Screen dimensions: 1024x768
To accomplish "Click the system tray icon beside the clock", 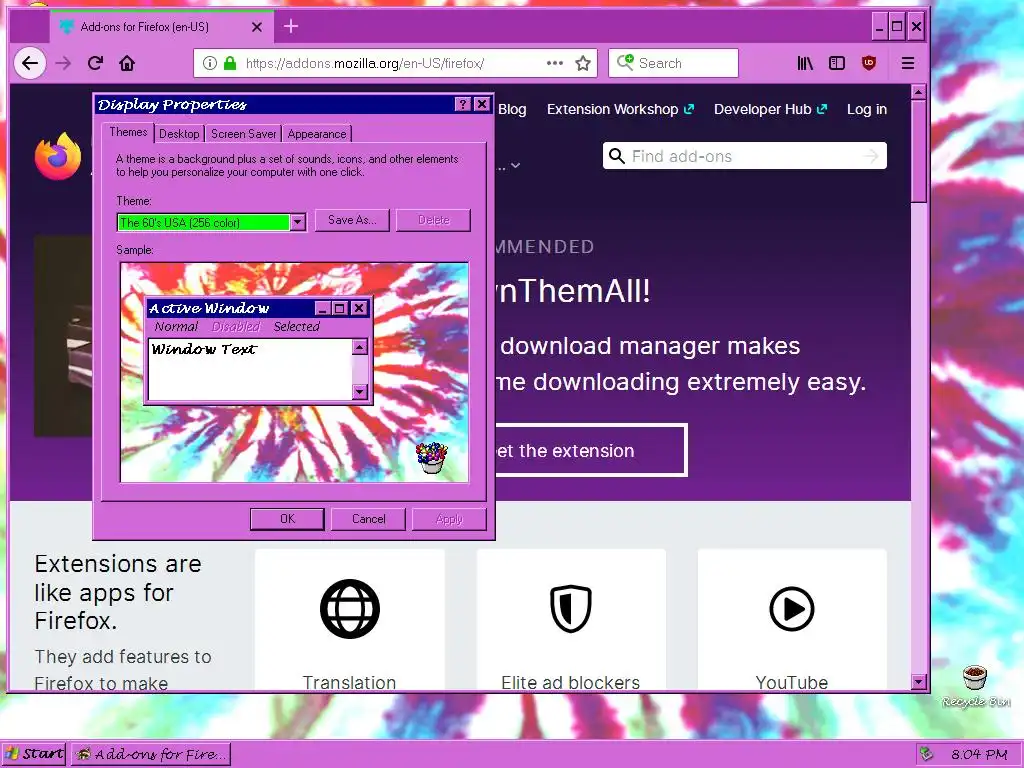I will click(925, 754).
